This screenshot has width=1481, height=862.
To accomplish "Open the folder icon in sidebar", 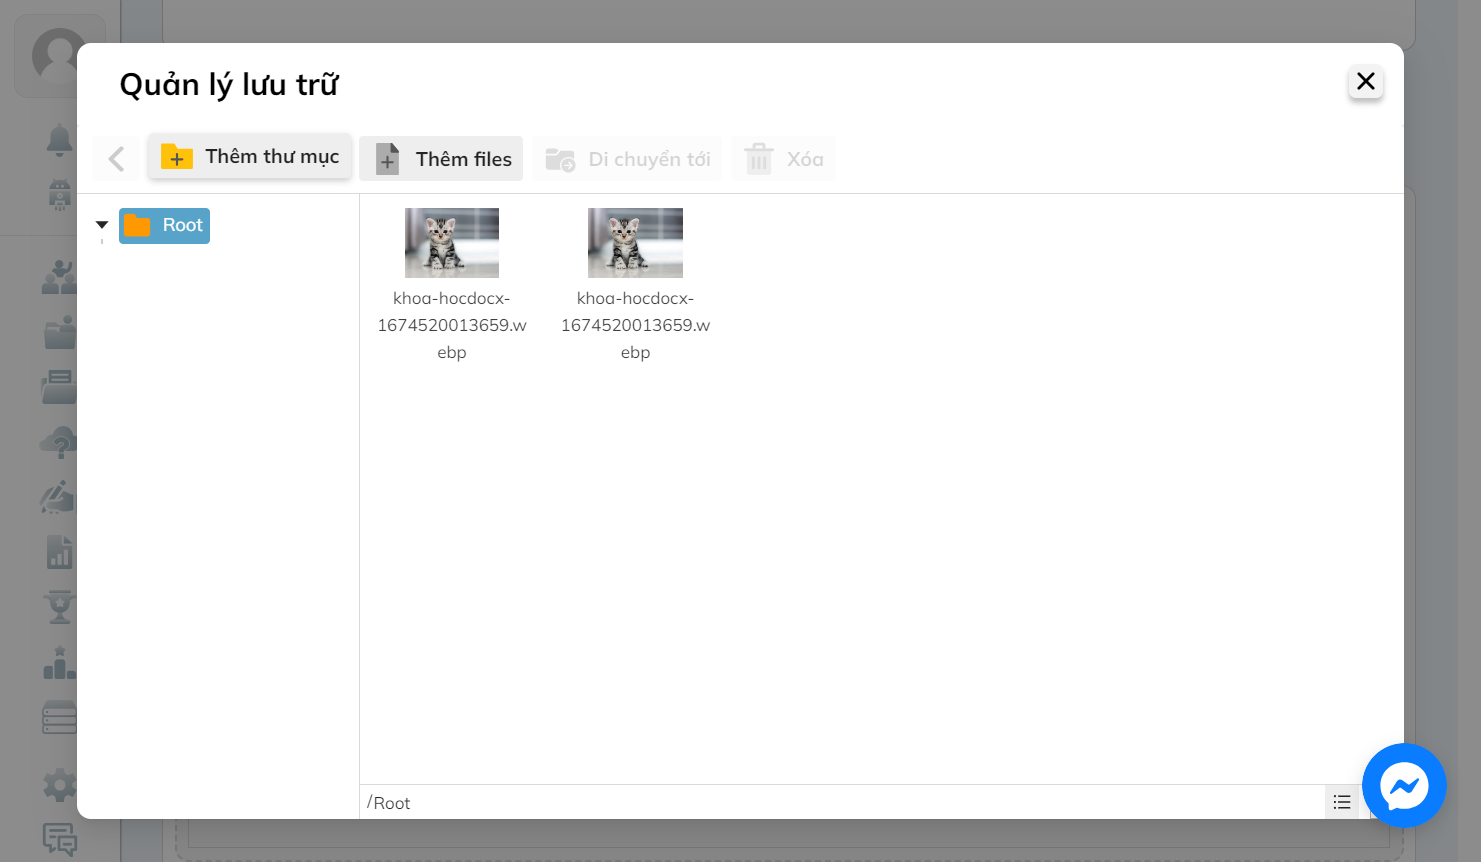I will click(60, 332).
